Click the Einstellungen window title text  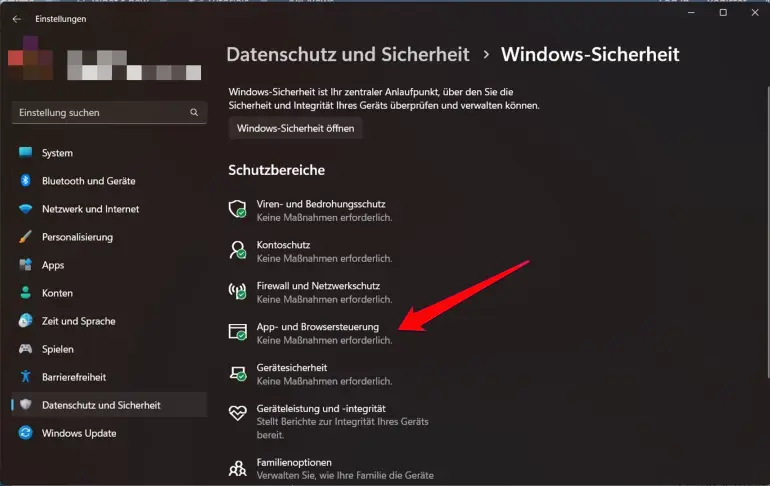61,19
